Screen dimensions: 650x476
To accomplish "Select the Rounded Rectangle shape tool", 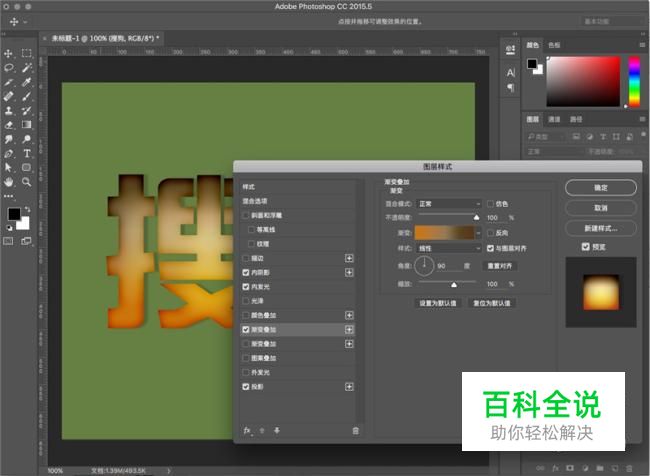I will 27,168.
